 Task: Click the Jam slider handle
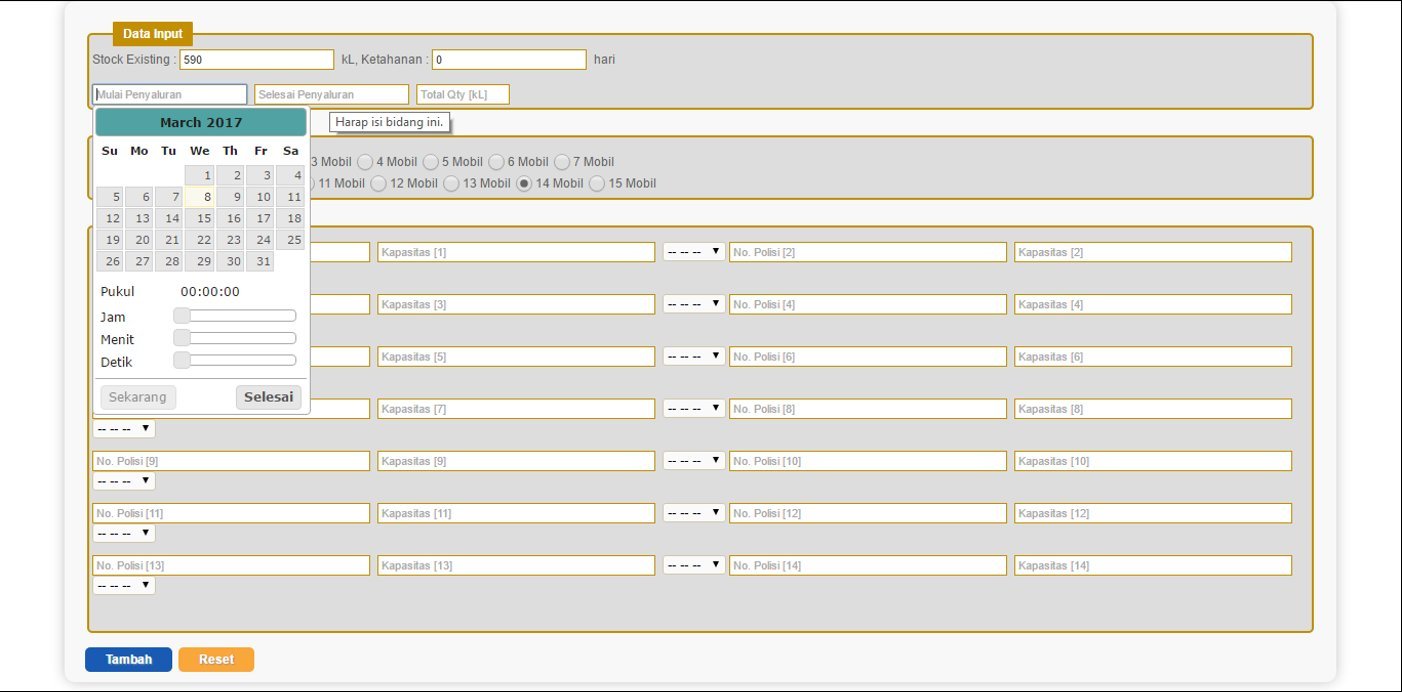tap(182, 316)
